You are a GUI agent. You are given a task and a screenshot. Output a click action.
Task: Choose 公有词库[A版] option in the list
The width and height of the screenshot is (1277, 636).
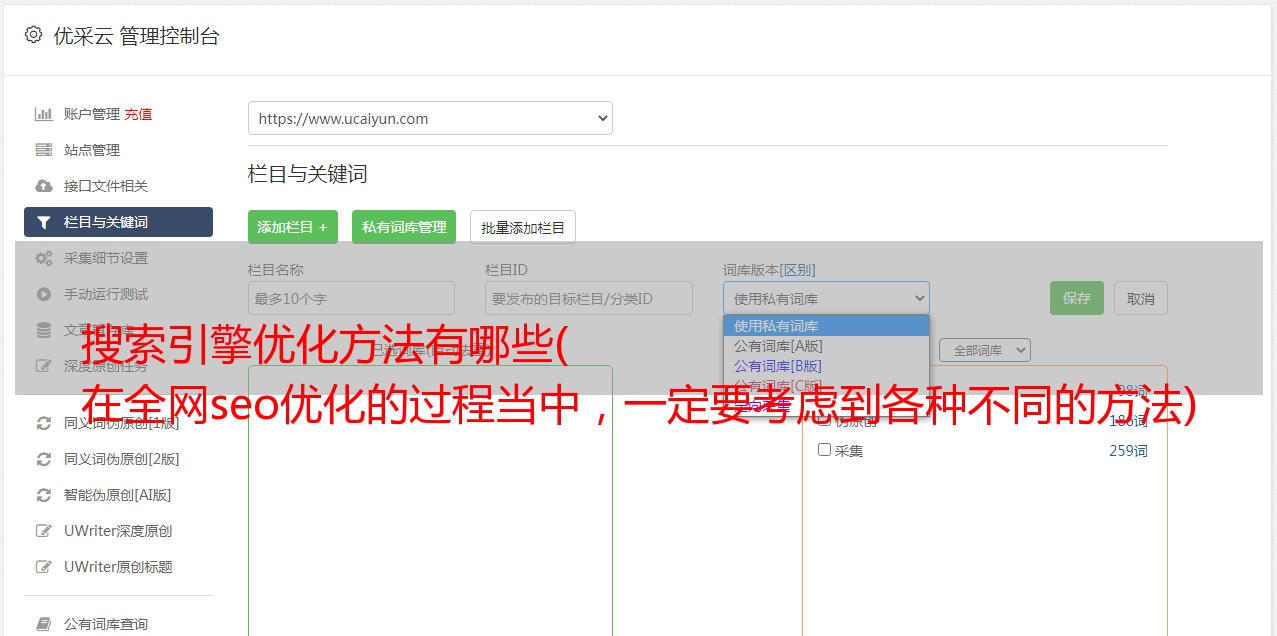click(x=826, y=346)
